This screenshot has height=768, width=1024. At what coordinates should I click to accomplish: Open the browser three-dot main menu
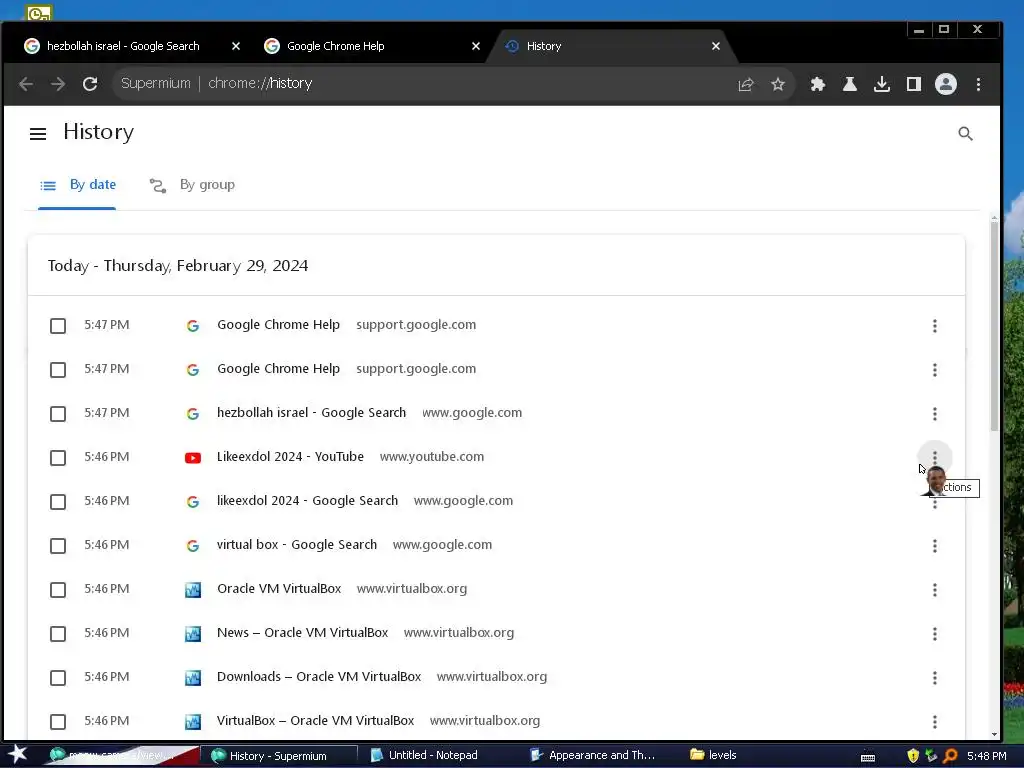coord(978,84)
